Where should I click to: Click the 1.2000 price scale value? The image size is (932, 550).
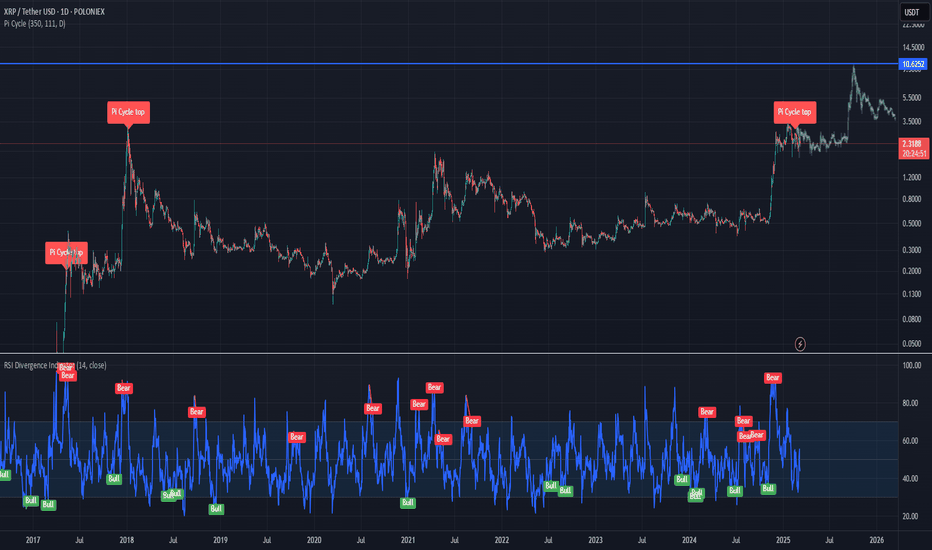click(913, 177)
